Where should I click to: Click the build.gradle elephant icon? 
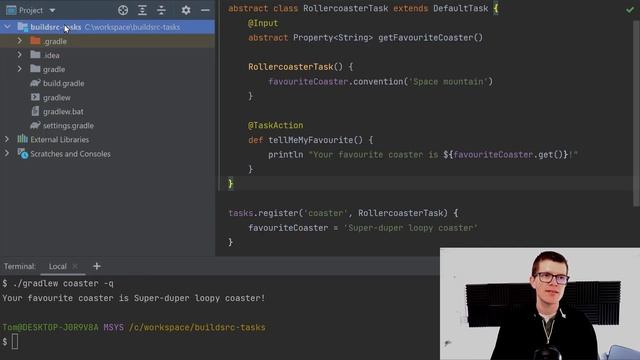pos(36,83)
